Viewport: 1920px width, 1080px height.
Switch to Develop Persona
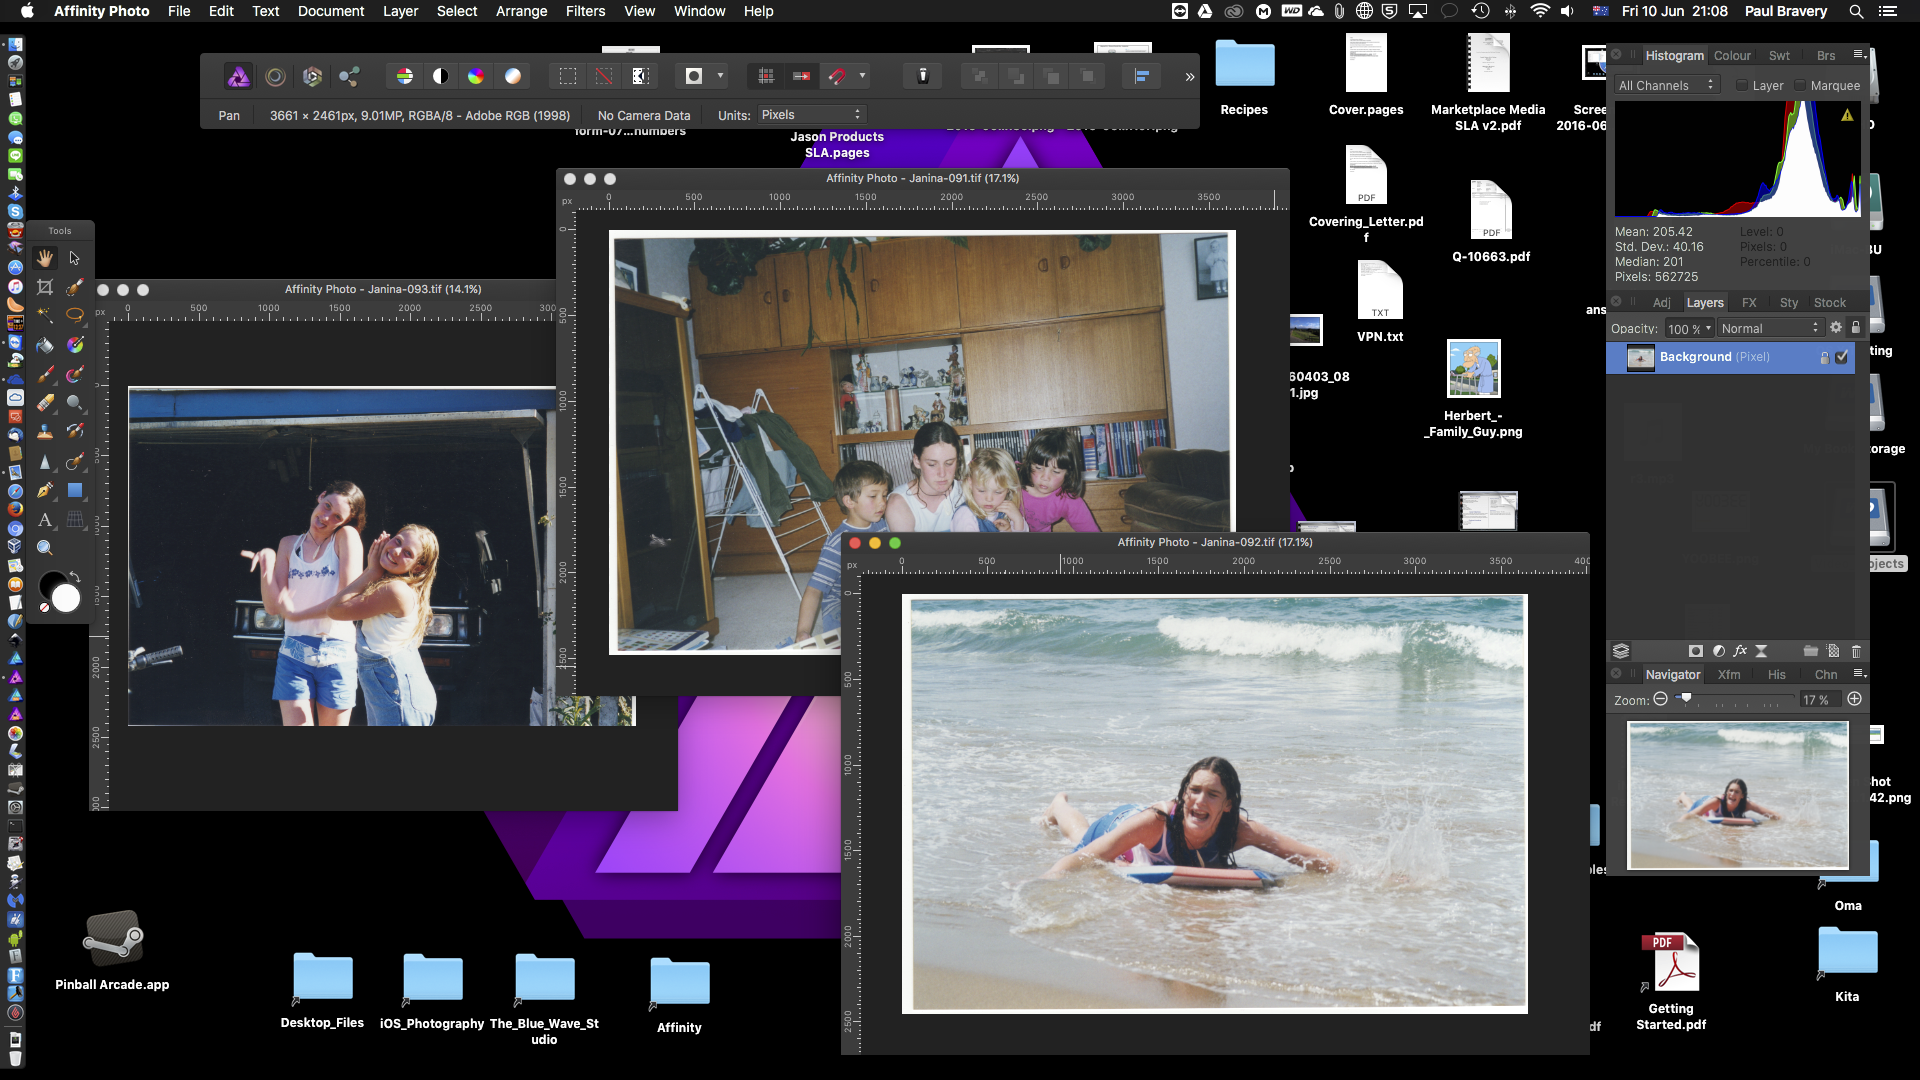coord(312,76)
